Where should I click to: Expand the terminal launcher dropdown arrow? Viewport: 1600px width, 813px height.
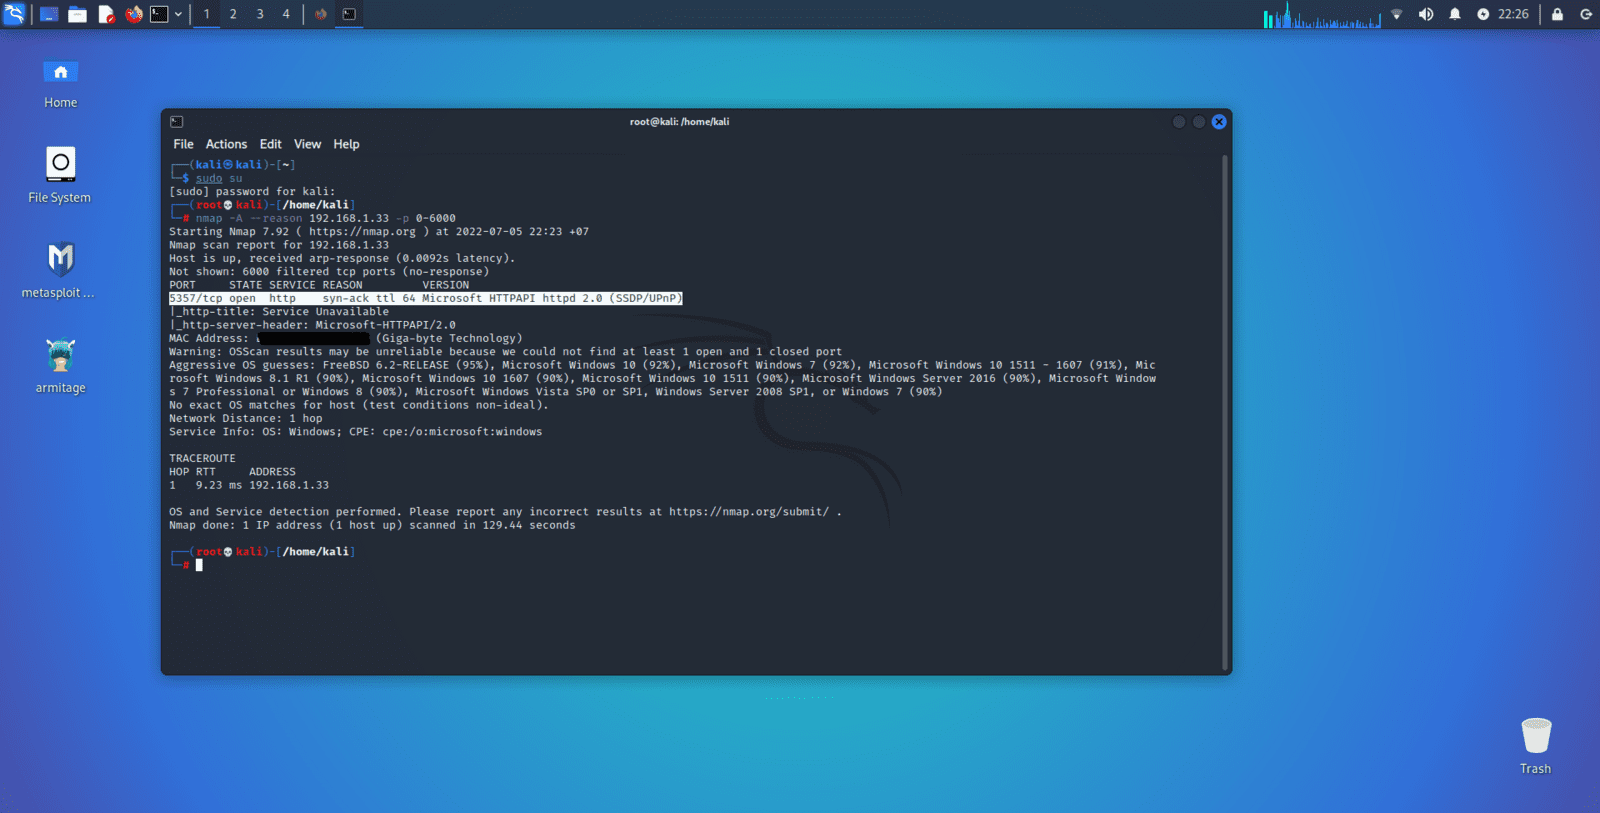[x=178, y=14]
